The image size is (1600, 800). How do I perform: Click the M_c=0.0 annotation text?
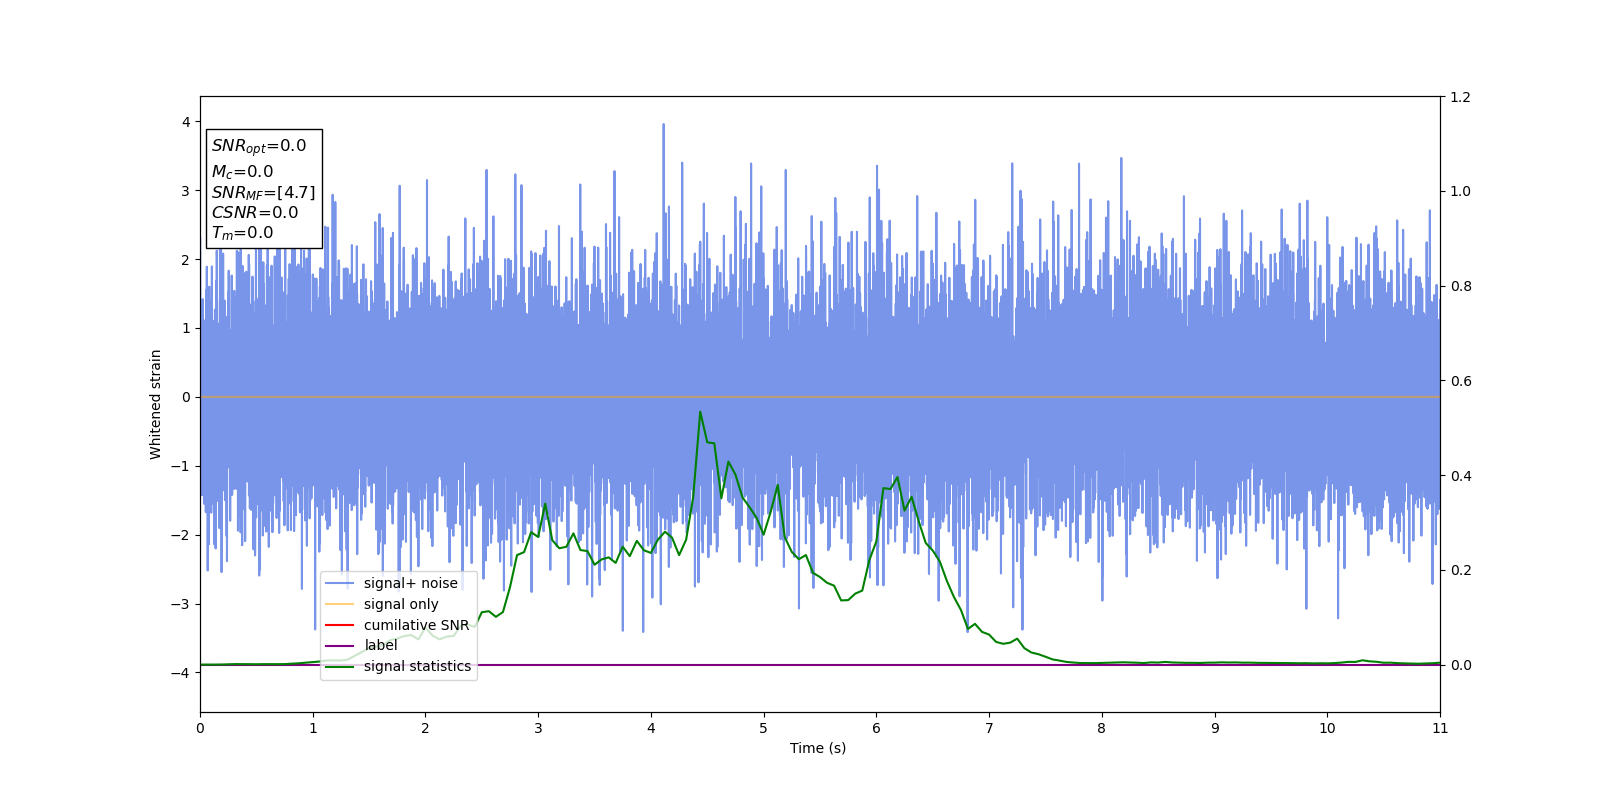pos(242,172)
